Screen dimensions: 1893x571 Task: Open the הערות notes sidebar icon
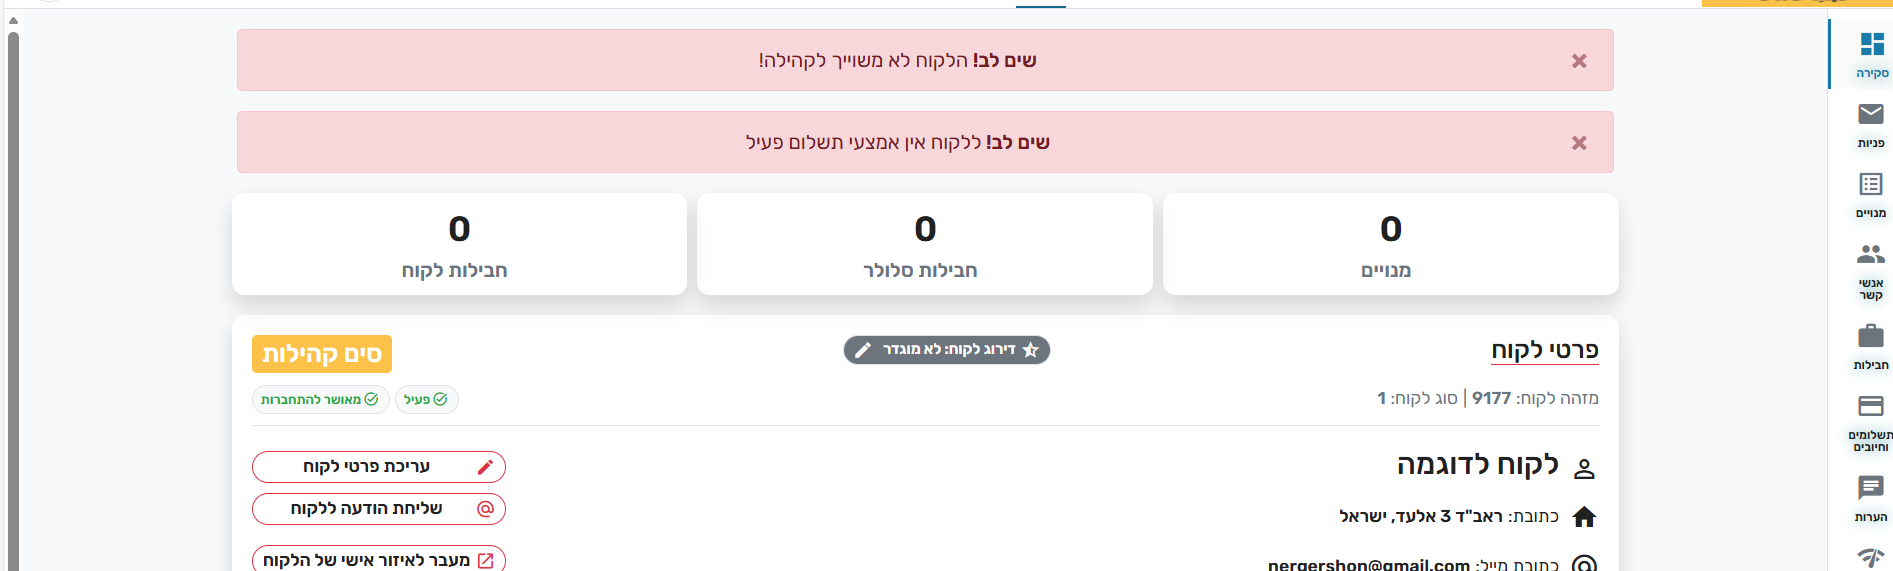[x=1871, y=498]
